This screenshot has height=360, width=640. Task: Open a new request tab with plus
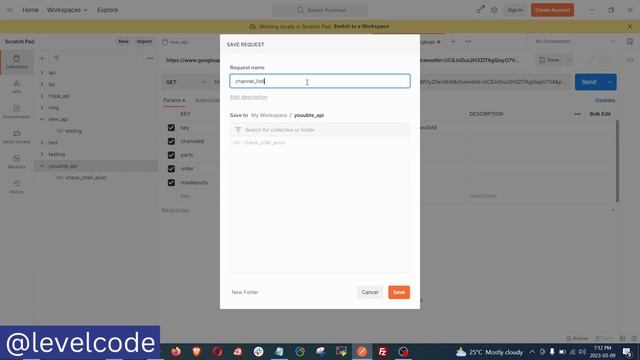[453, 42]
